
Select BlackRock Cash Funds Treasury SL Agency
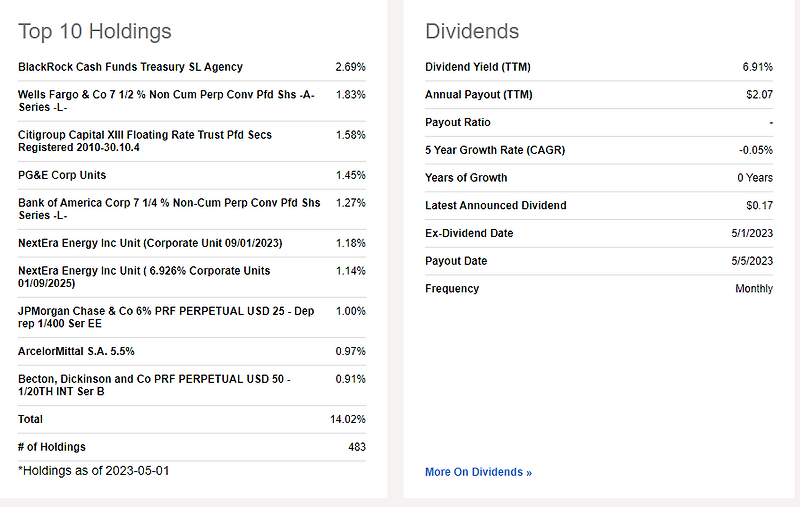(x=130, y=67)
